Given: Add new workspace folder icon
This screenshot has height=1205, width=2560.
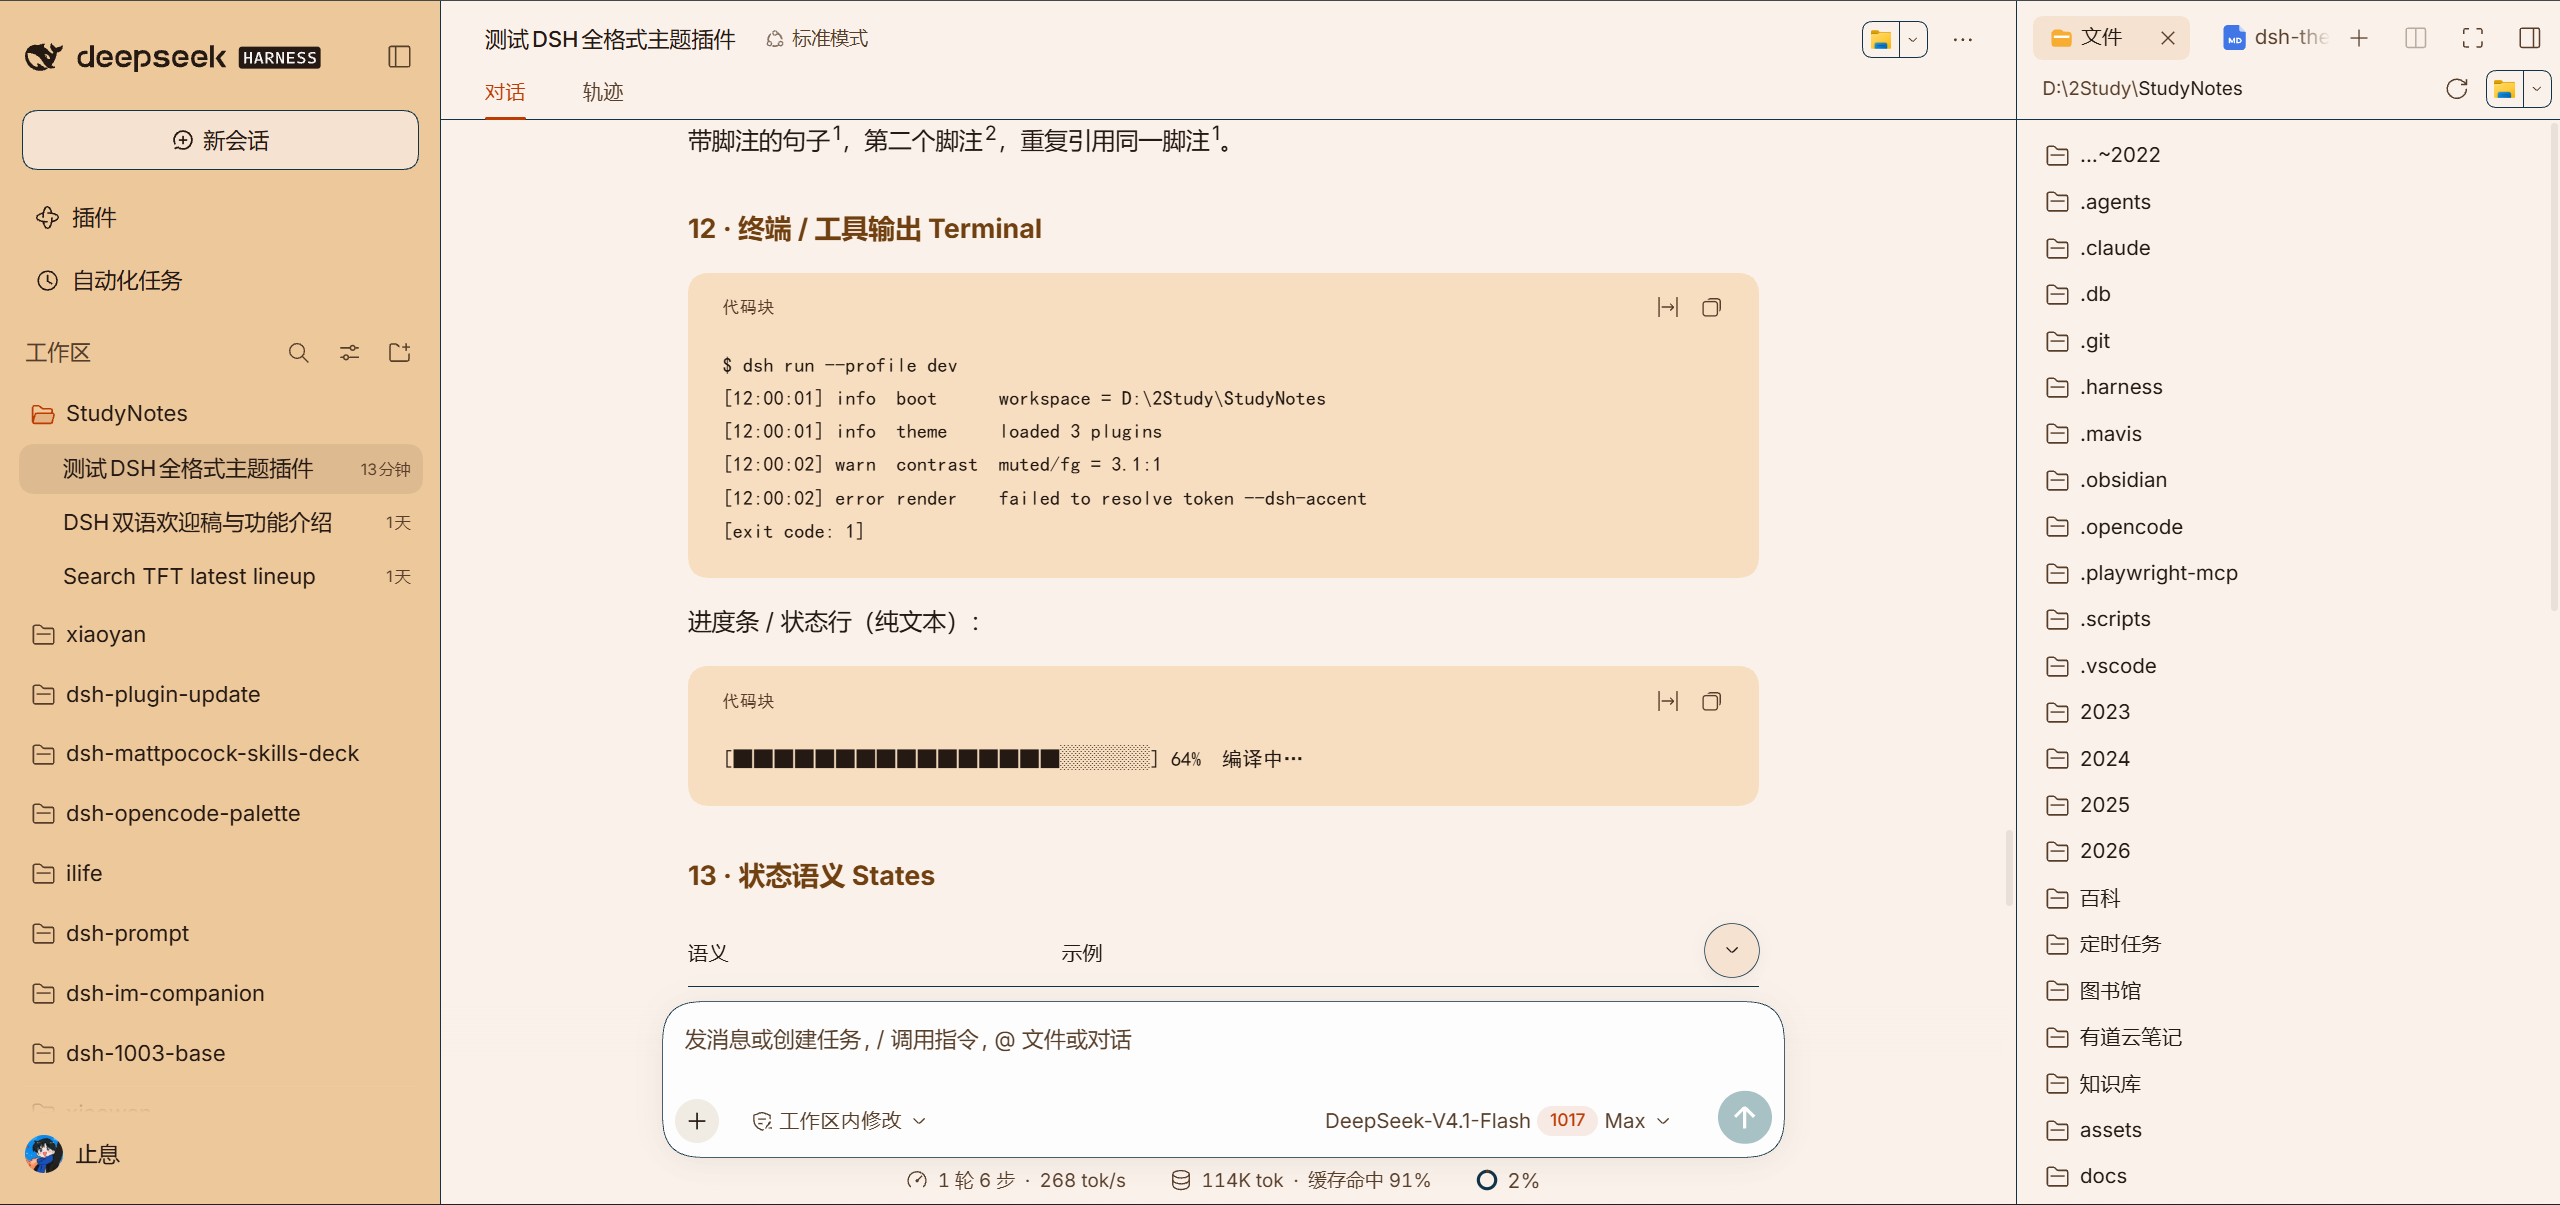Looking at the screenshot, I should point(400,353).
